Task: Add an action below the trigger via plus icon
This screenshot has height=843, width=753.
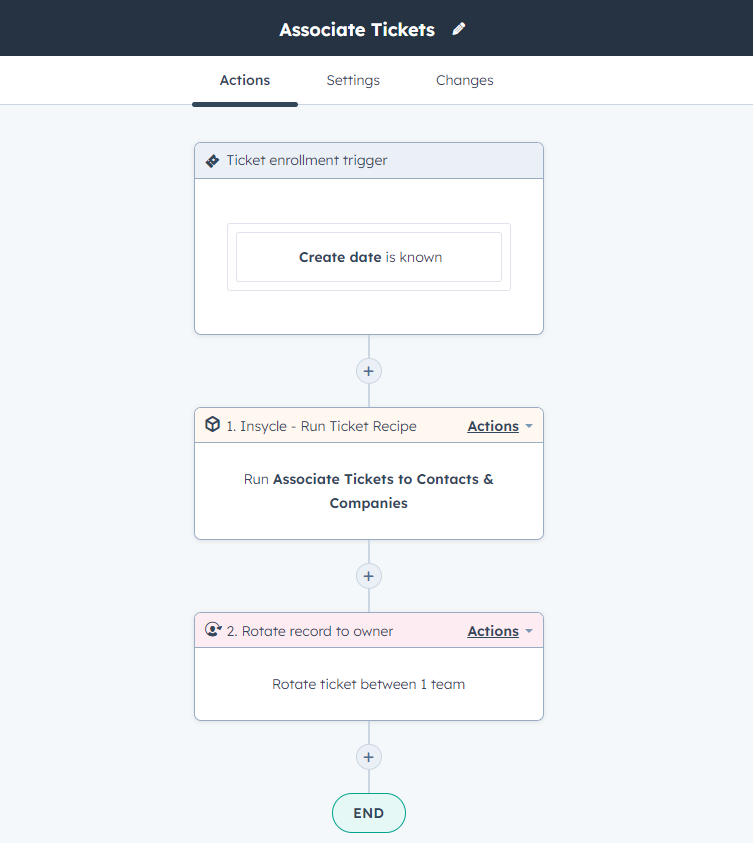Action: pos(368,370)
